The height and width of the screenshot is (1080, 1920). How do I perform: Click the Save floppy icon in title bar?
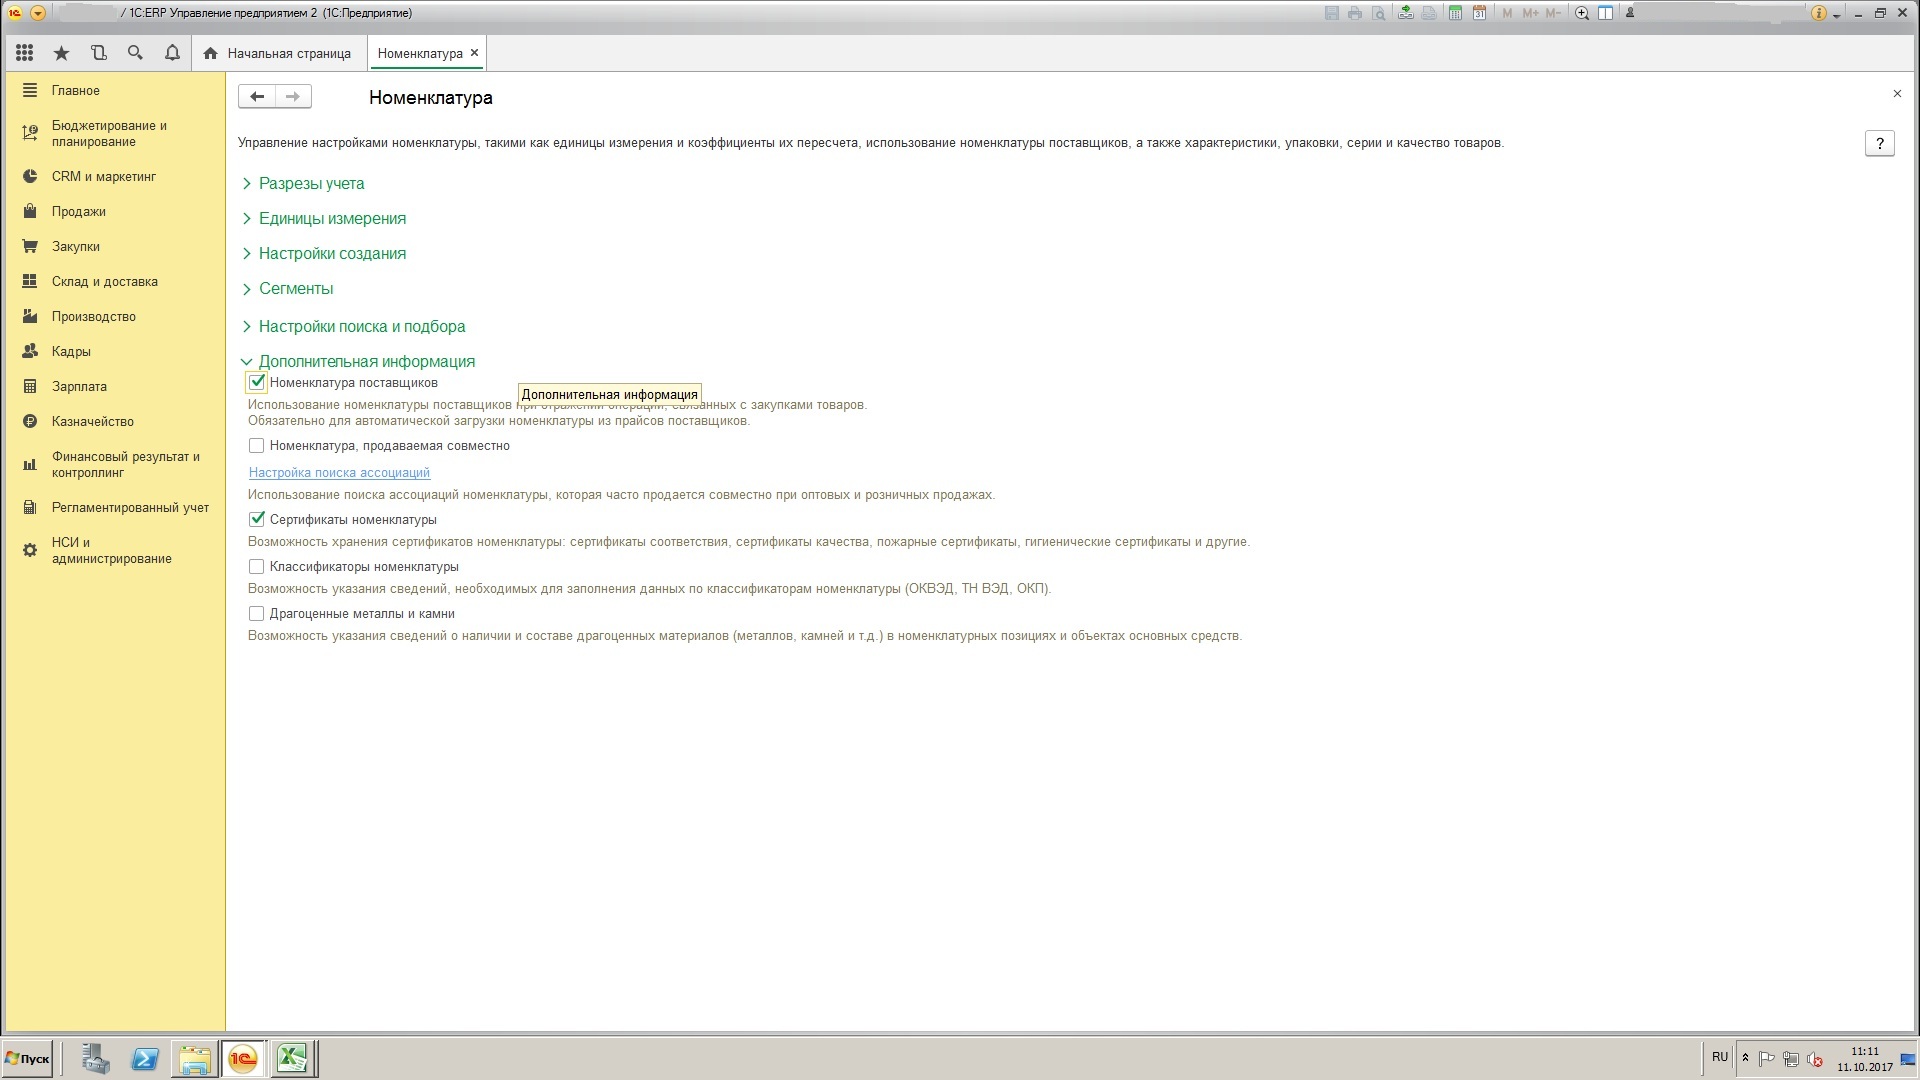(x=1331, y=13)
